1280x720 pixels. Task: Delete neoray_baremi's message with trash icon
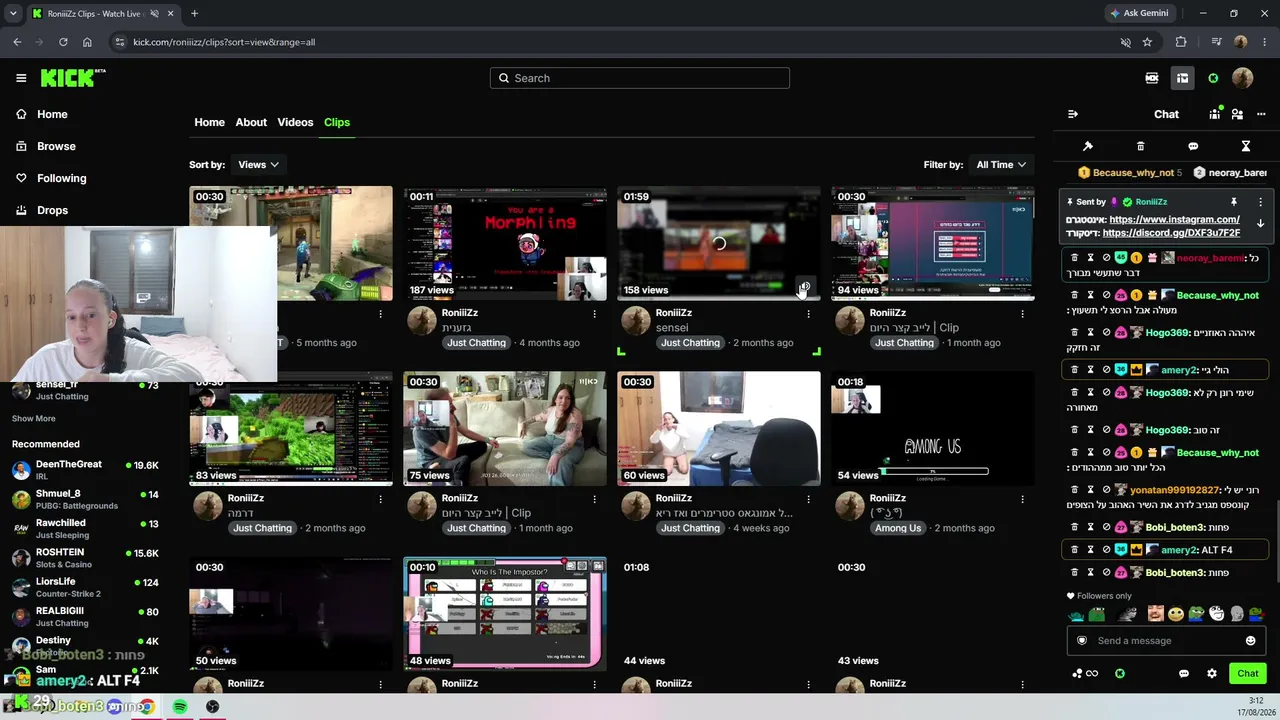(1075, 258)
